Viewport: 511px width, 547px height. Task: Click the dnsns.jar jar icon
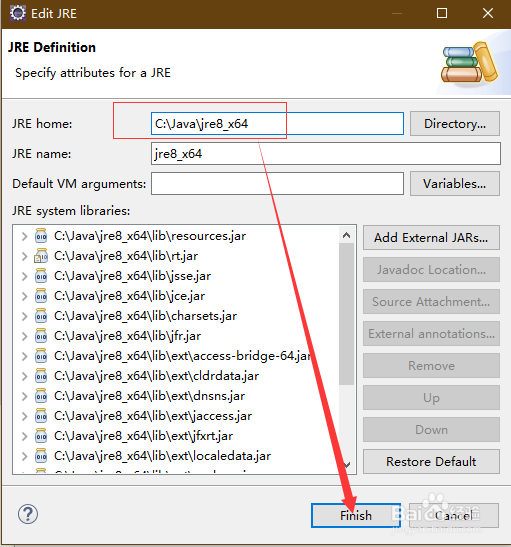click(41, 396)
